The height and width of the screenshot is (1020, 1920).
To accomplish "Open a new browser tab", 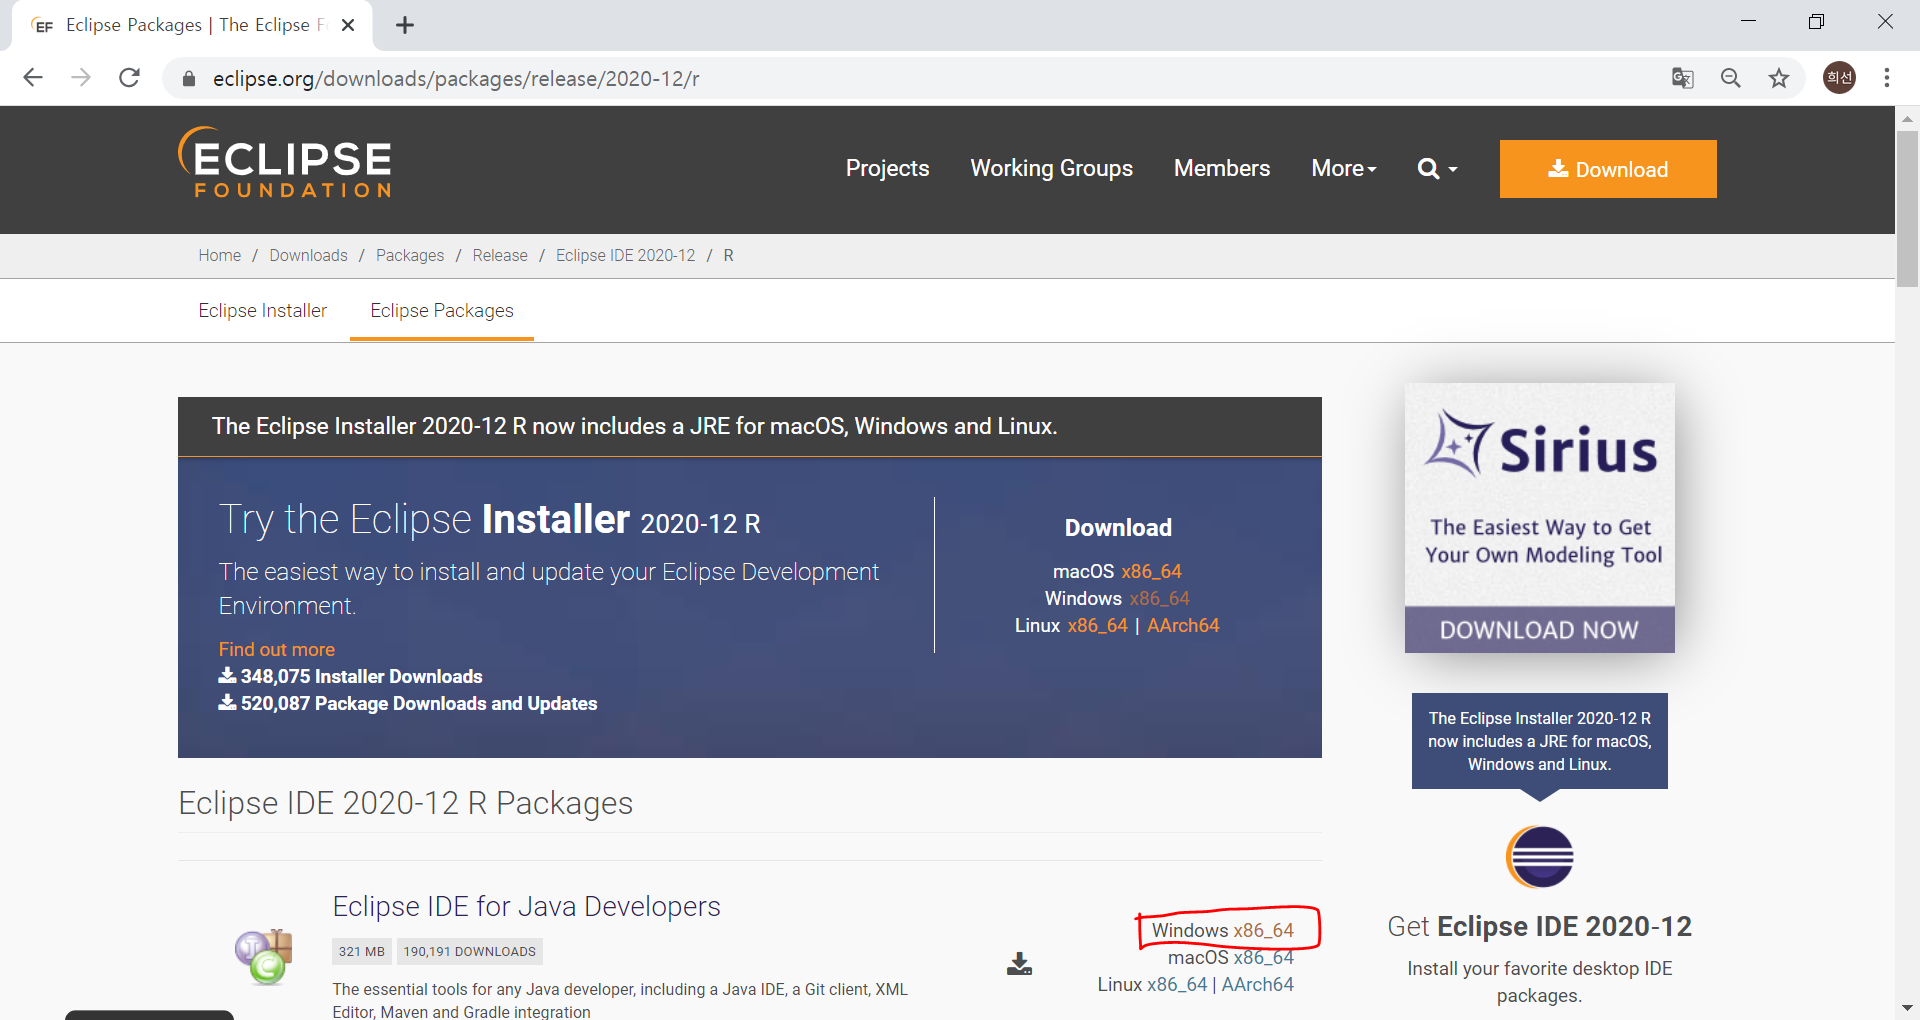I will 405,25.
